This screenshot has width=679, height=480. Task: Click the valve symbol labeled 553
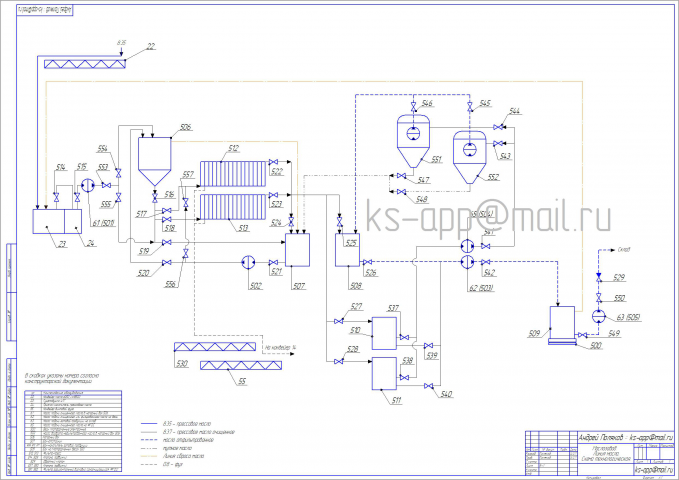(x=106, y=185)
